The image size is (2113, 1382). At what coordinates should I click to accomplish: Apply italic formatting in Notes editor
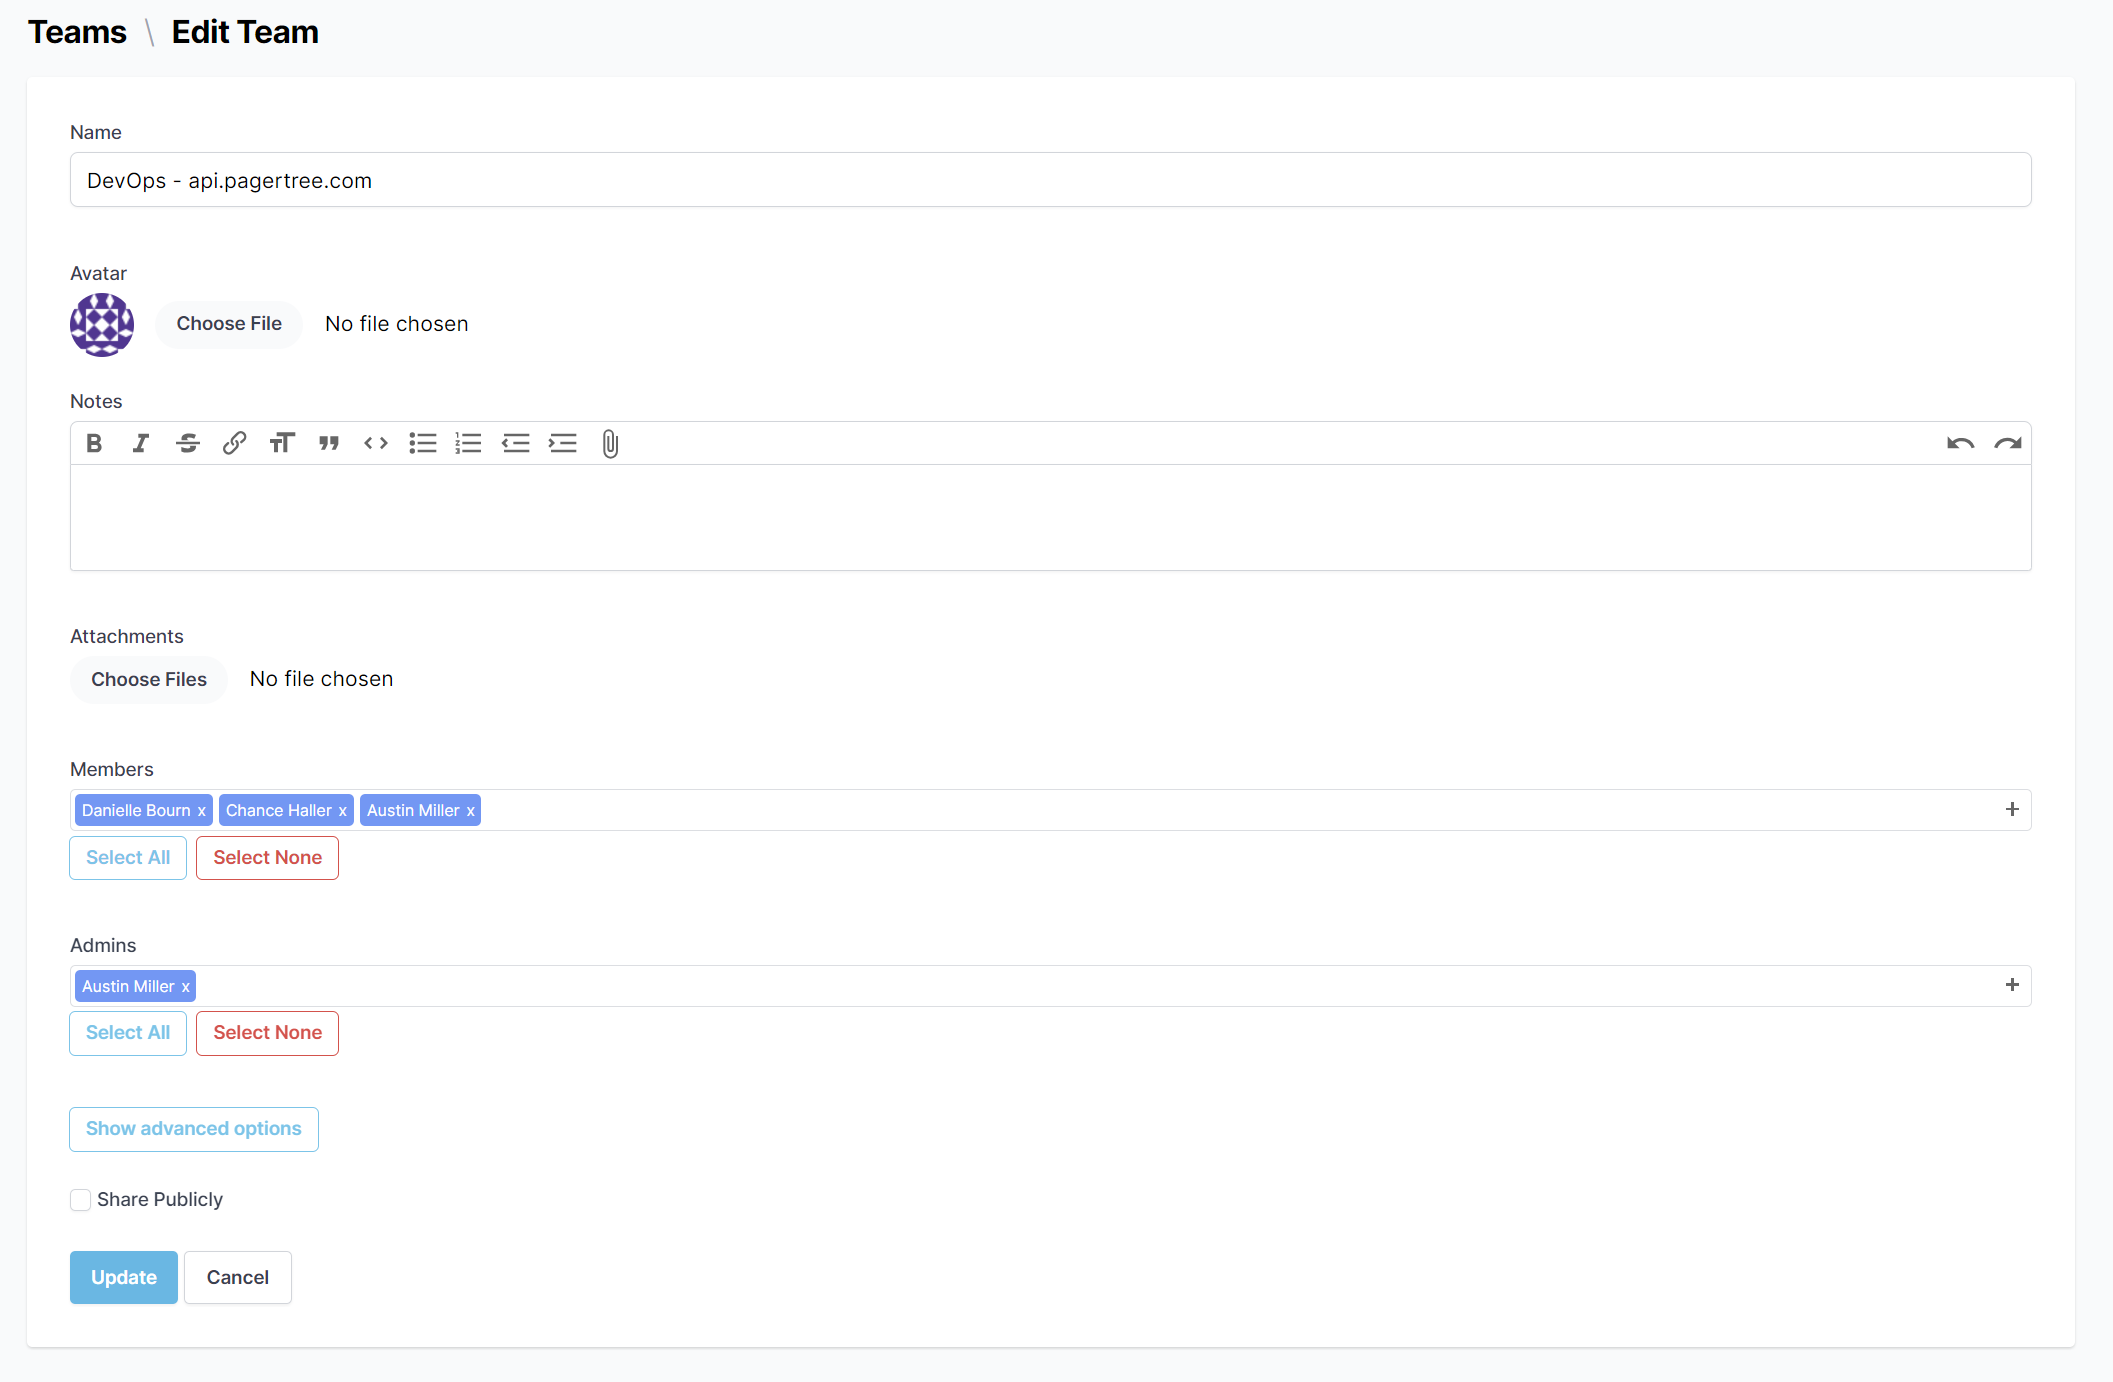coord(141,443)
